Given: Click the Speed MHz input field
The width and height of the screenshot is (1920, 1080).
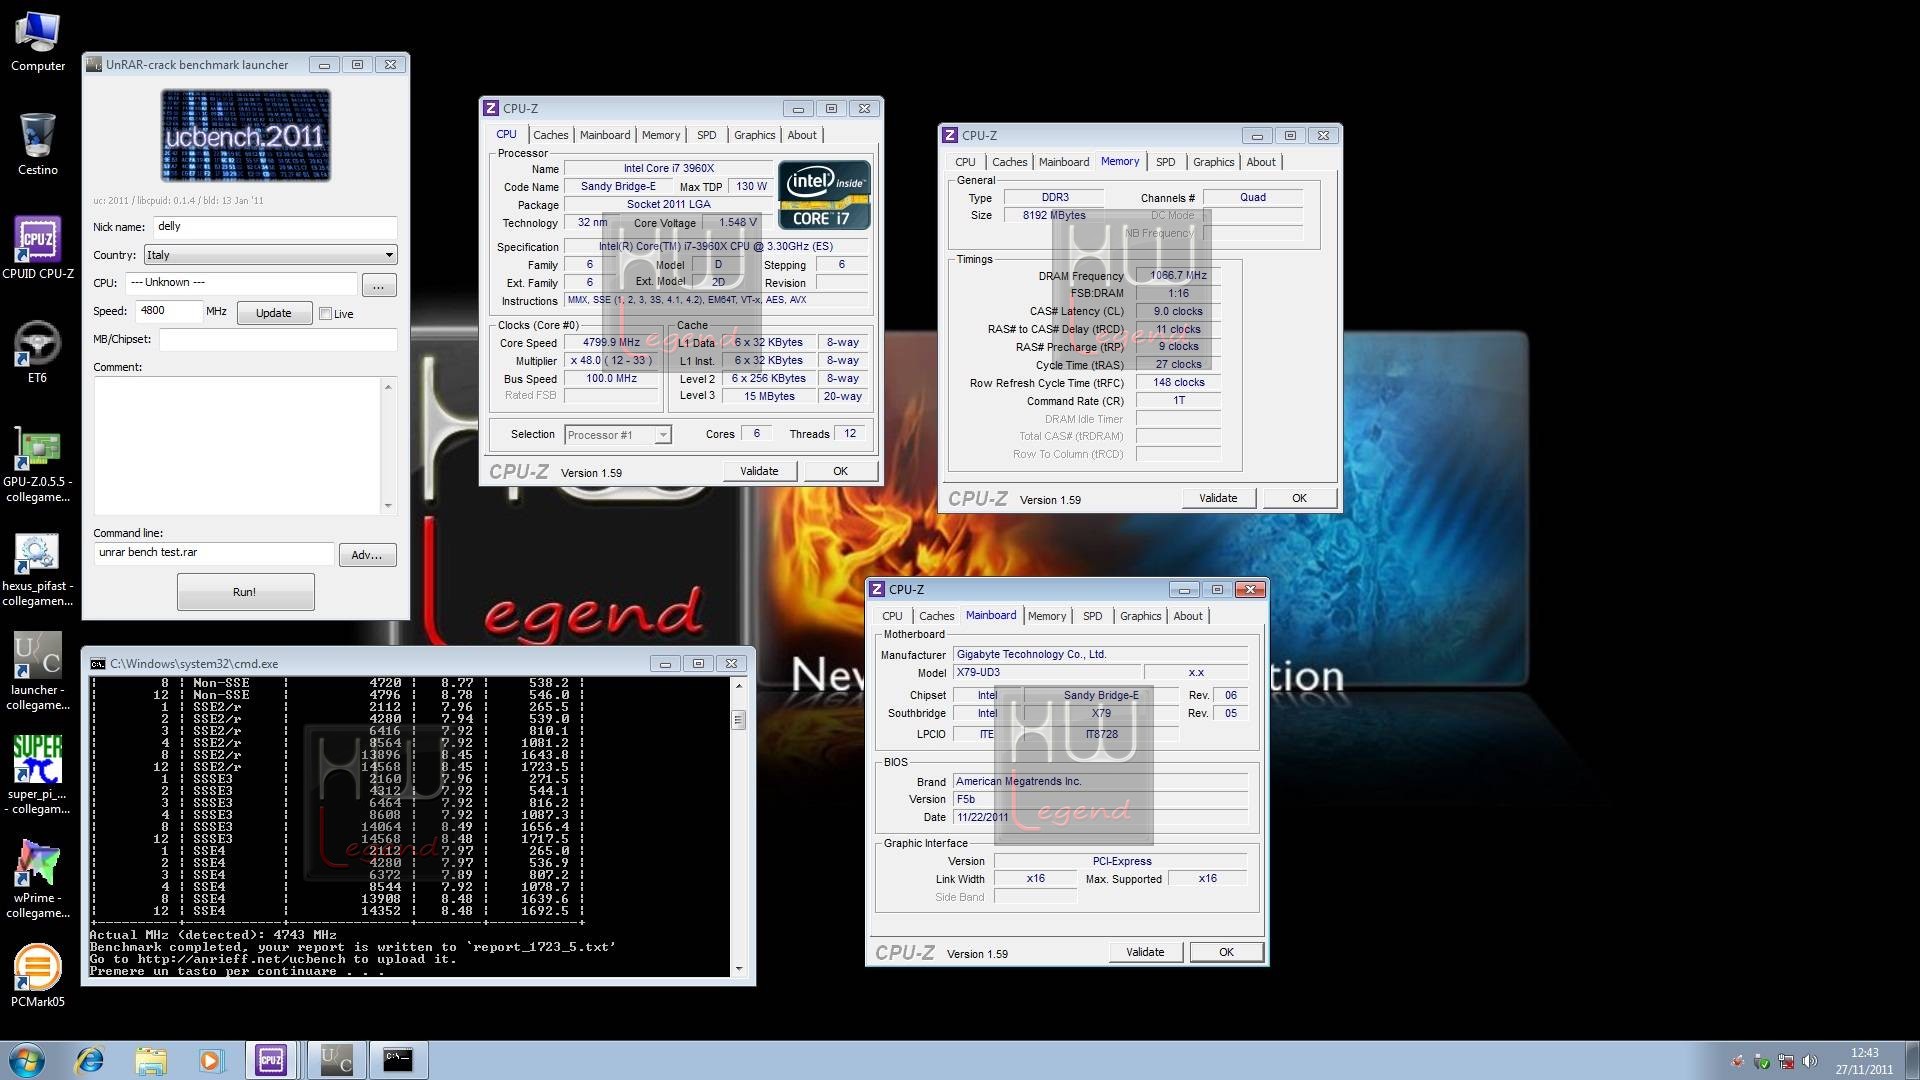Looking at the screenshot, I should pyautogui.click(x=168, y=311).
